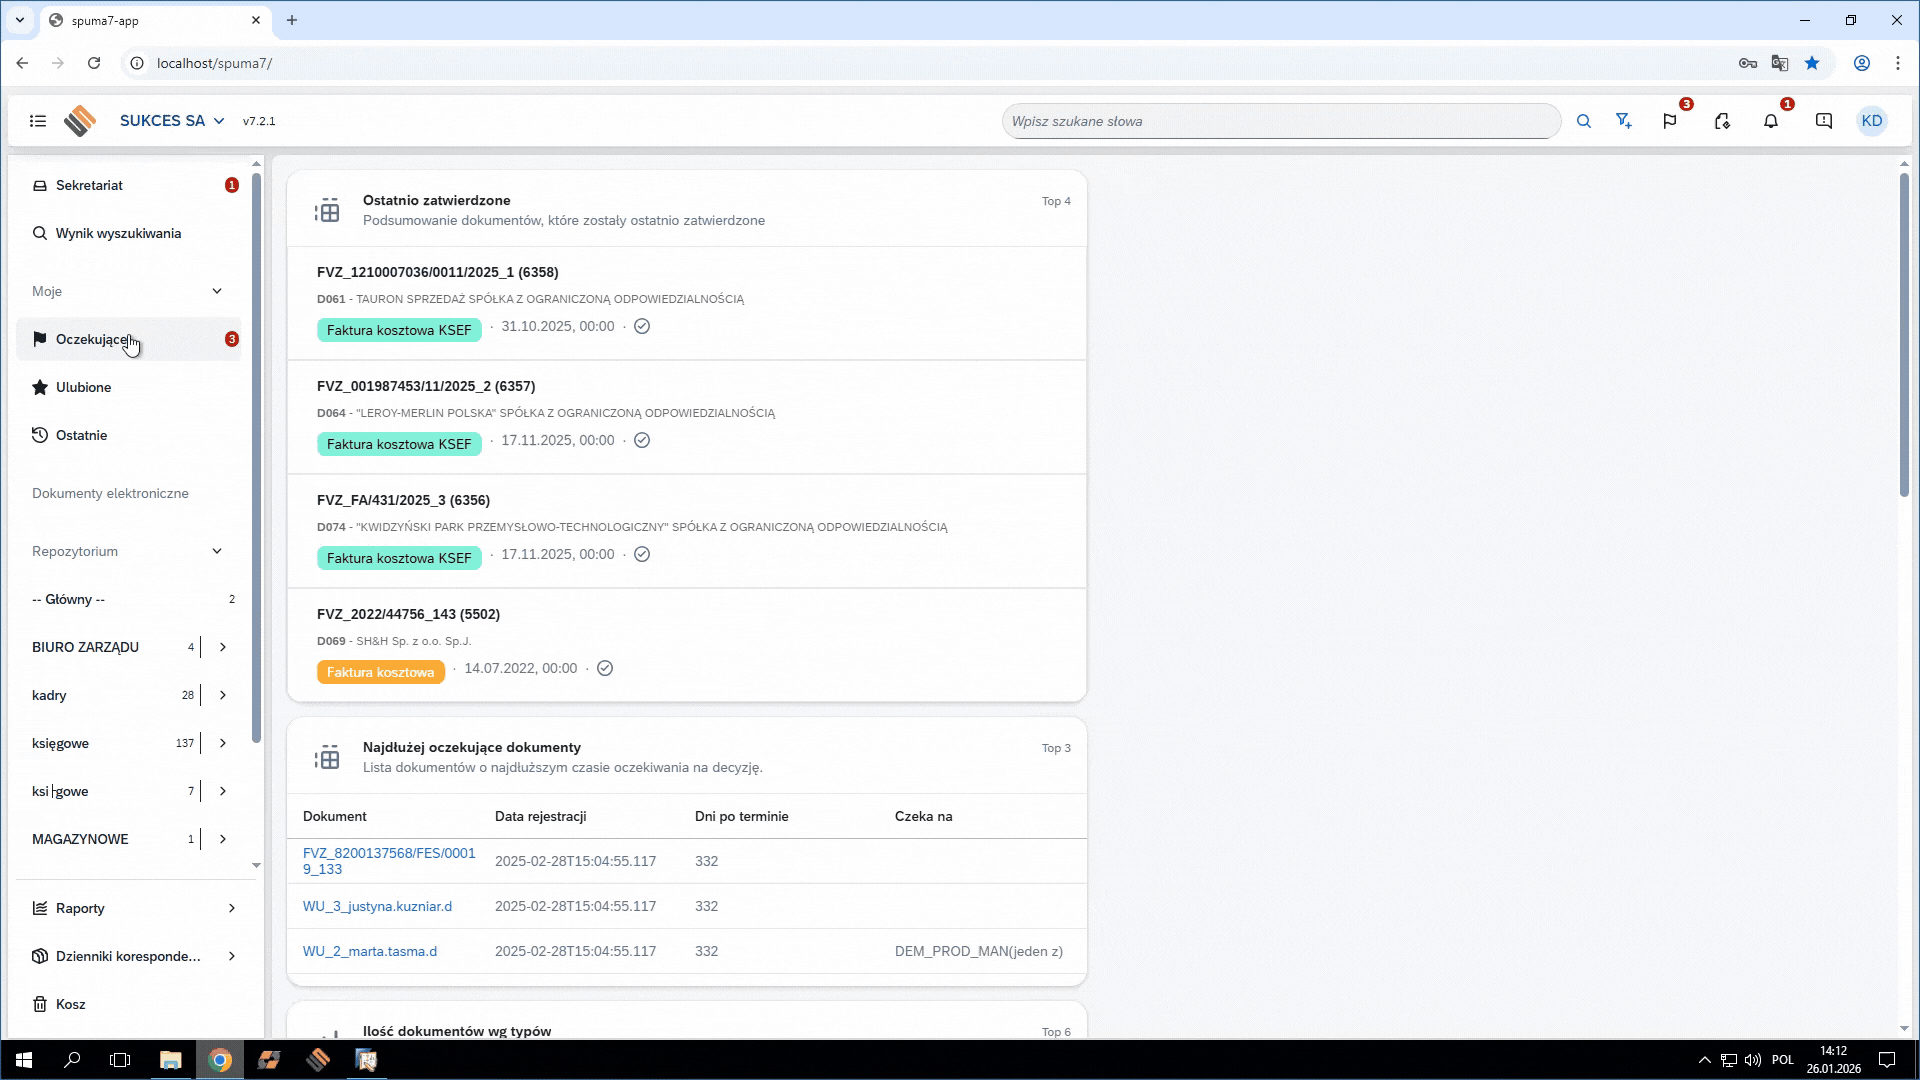Viewport: 1920px width, 1080px height.
Task: Focus the Wpisz szukane słowa search field
Action: tap(1280, 121)
